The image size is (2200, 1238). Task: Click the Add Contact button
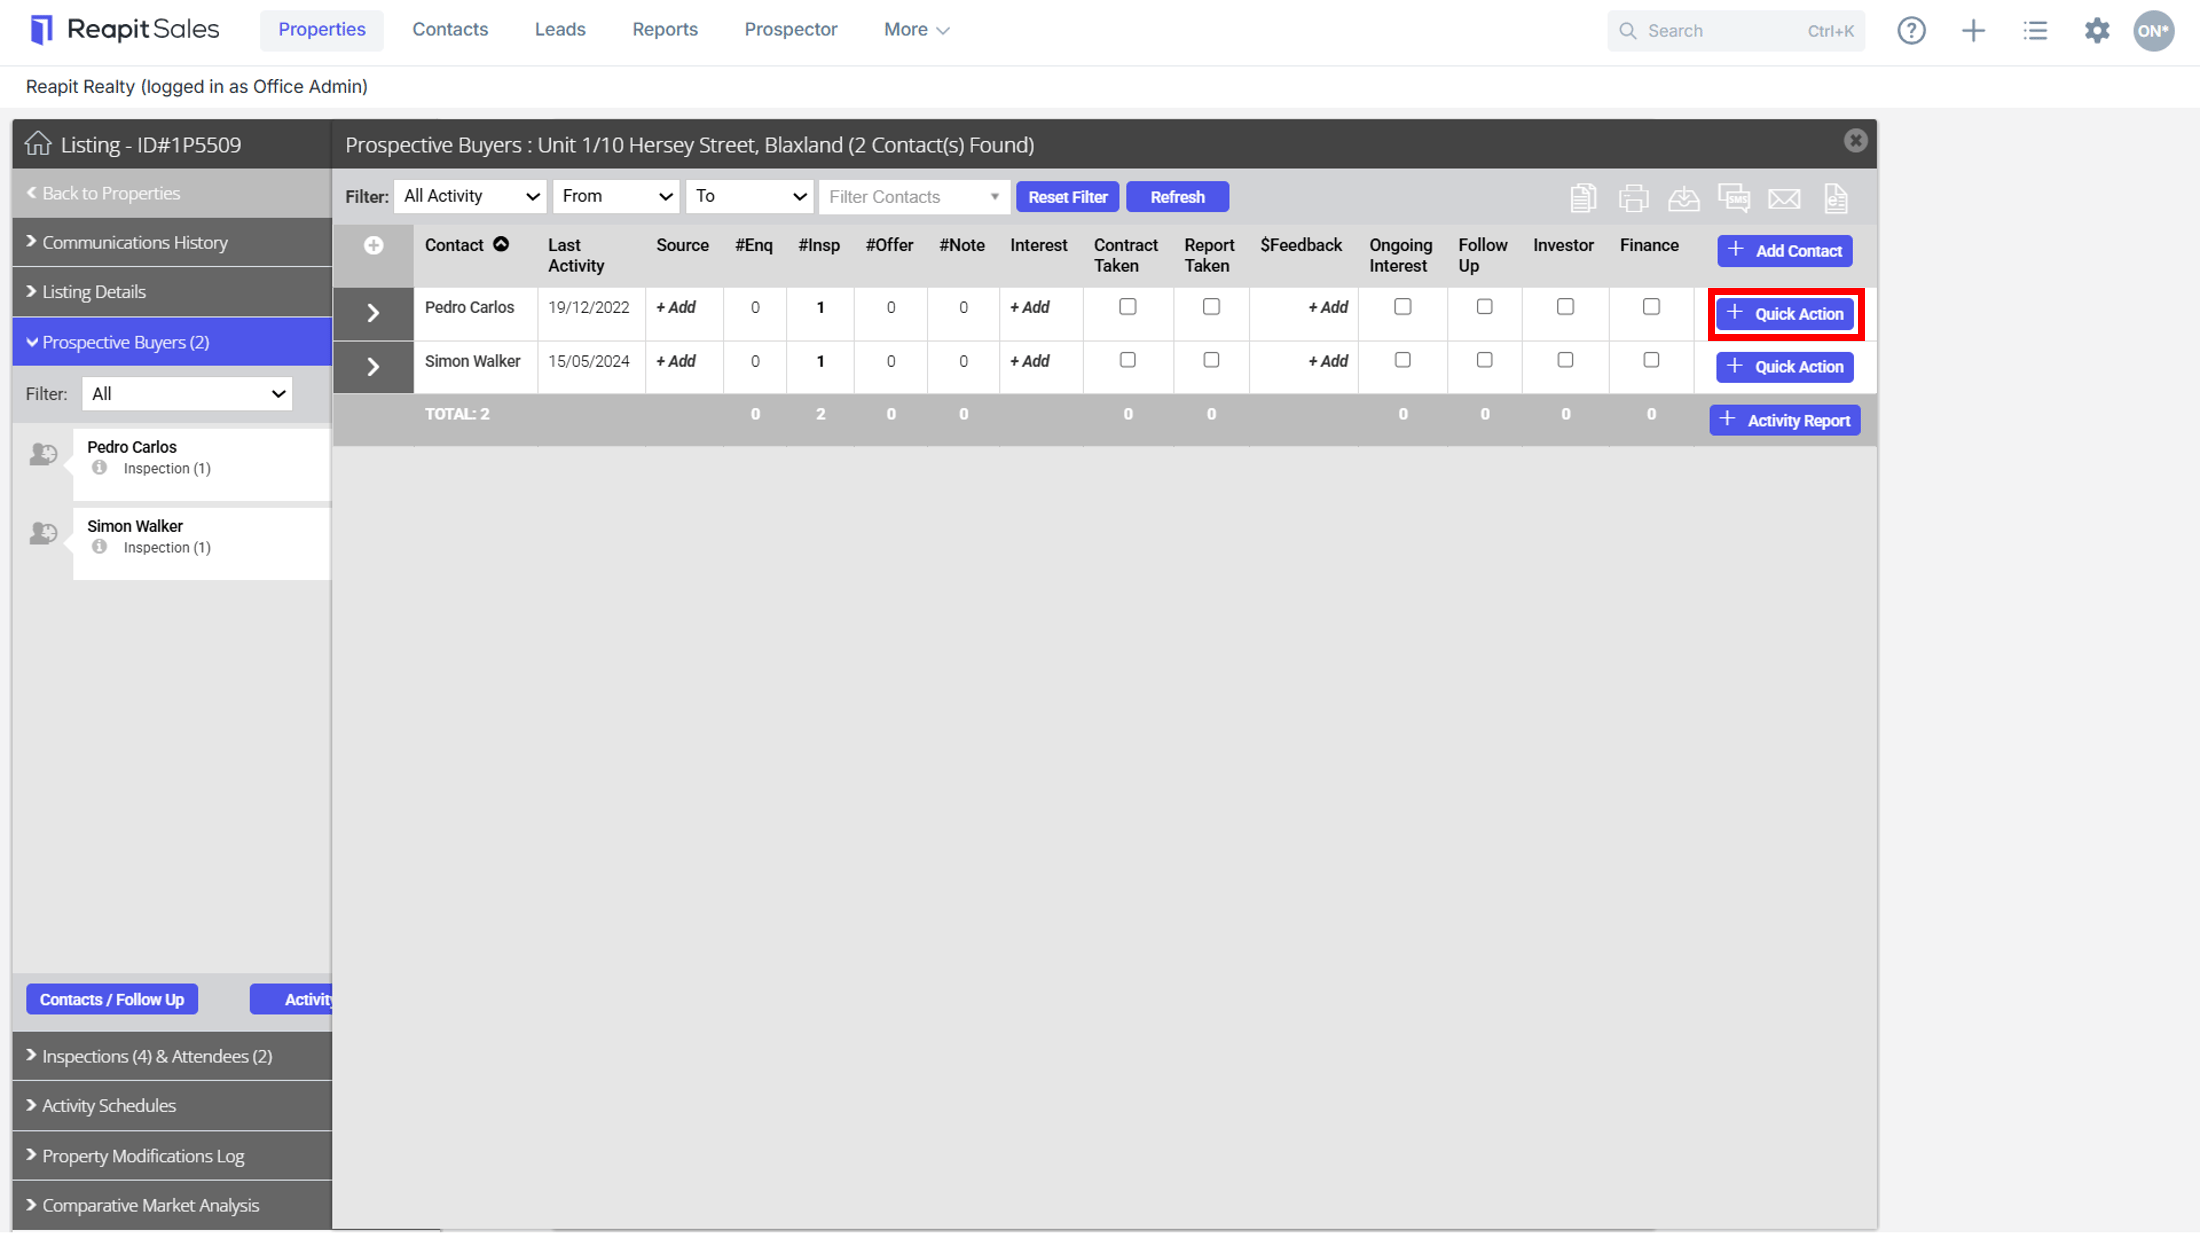(1784, 251)
